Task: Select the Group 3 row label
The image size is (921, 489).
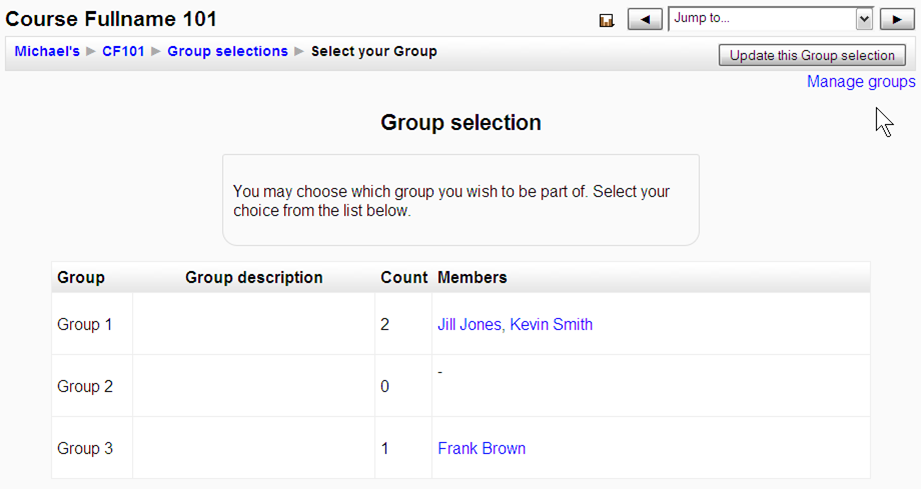Action: [x=85, y=448]
